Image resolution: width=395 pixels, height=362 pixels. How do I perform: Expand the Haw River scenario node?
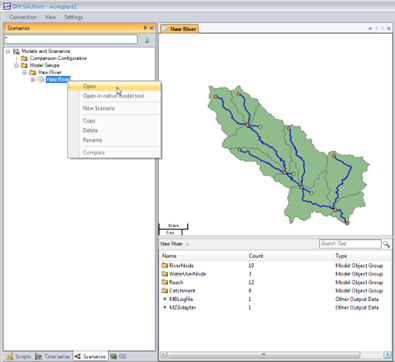click(33, 79)
